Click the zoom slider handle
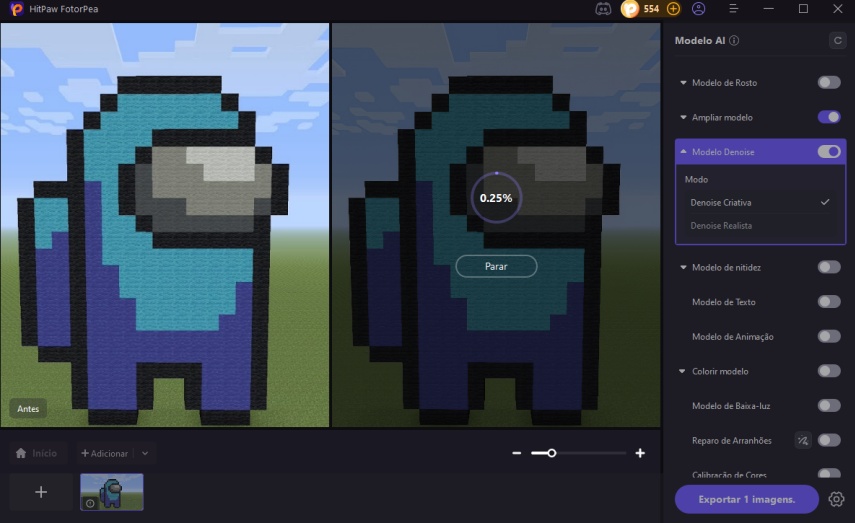Image resolution: width=855 pixels, height=523 pixels. point(552,453)
